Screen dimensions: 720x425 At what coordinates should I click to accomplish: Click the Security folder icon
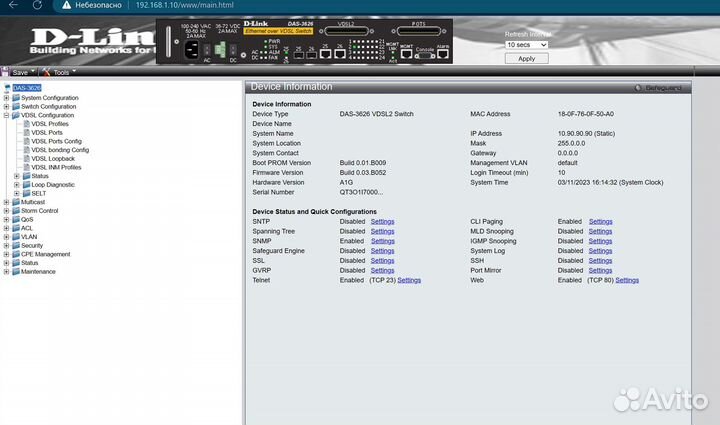pos(16,246)
